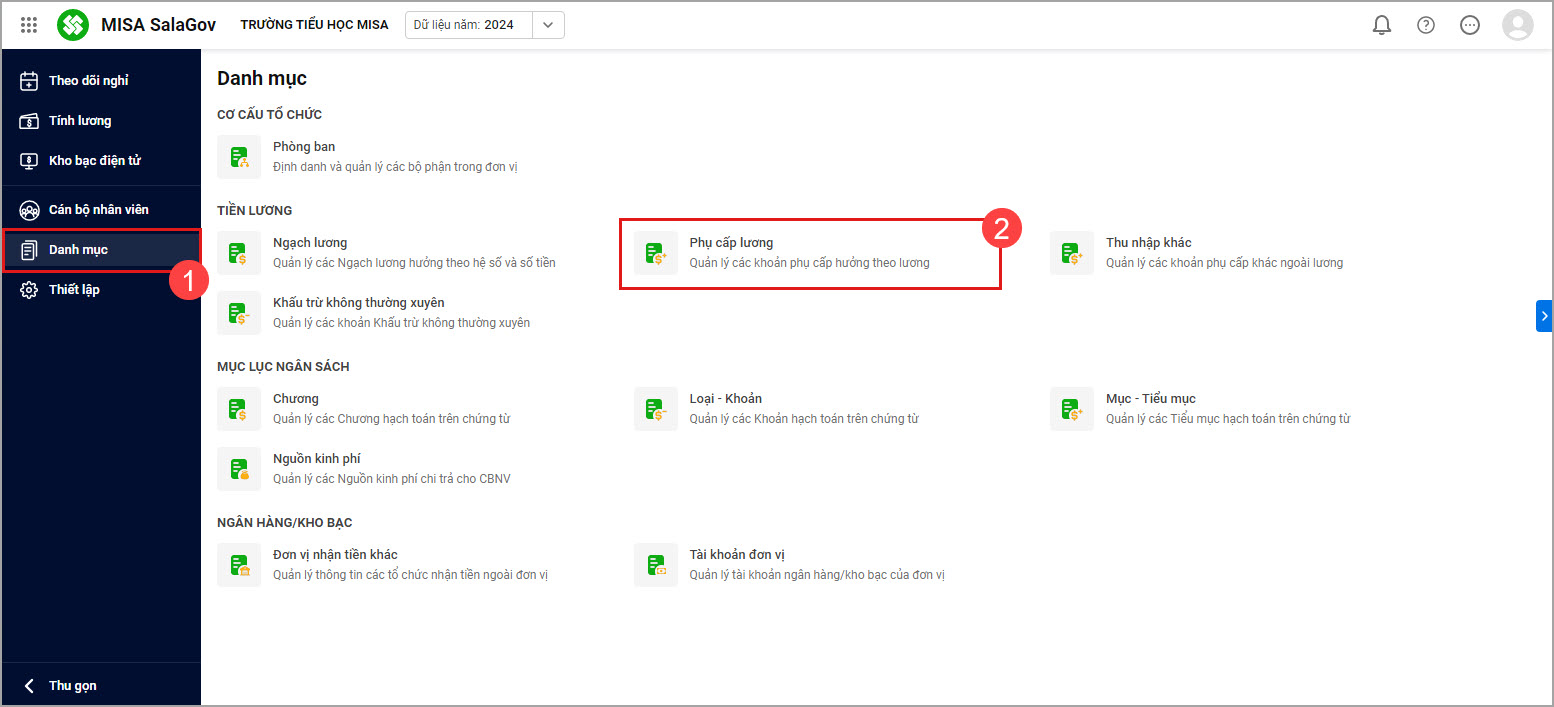Click the MISA SalaGov logo
This screenshot has width=1554, height=707.
pos(73,25)
